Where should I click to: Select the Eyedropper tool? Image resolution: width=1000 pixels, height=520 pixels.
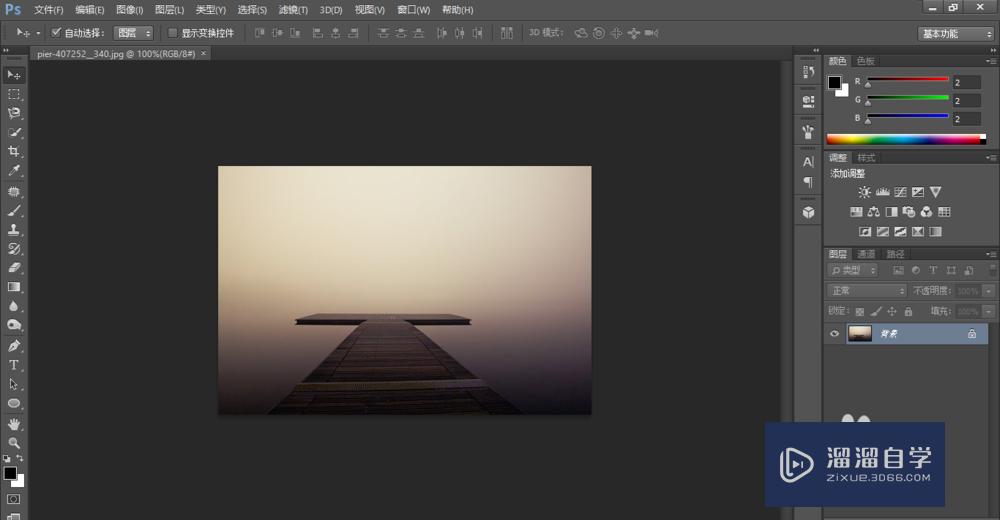coord(14,172)
